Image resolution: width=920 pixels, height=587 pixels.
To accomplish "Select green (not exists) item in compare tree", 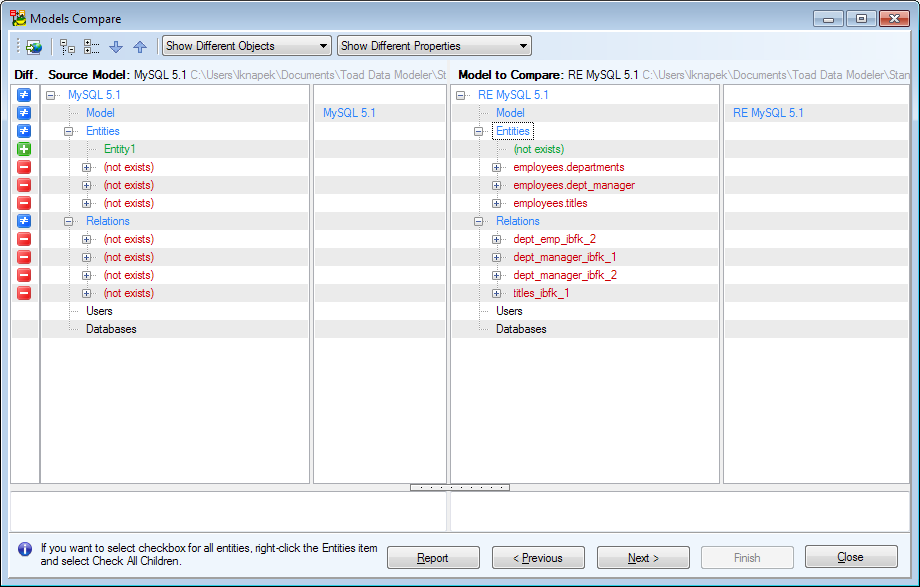I will pyautogui.click(x=539, y=149).
